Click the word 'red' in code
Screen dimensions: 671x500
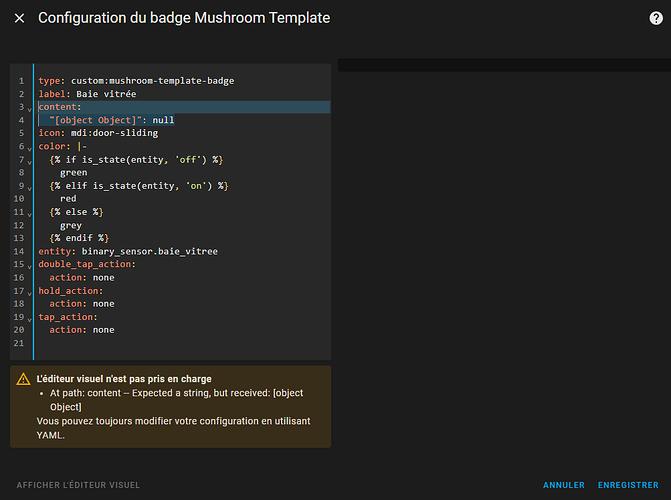(x=68, y=199)
